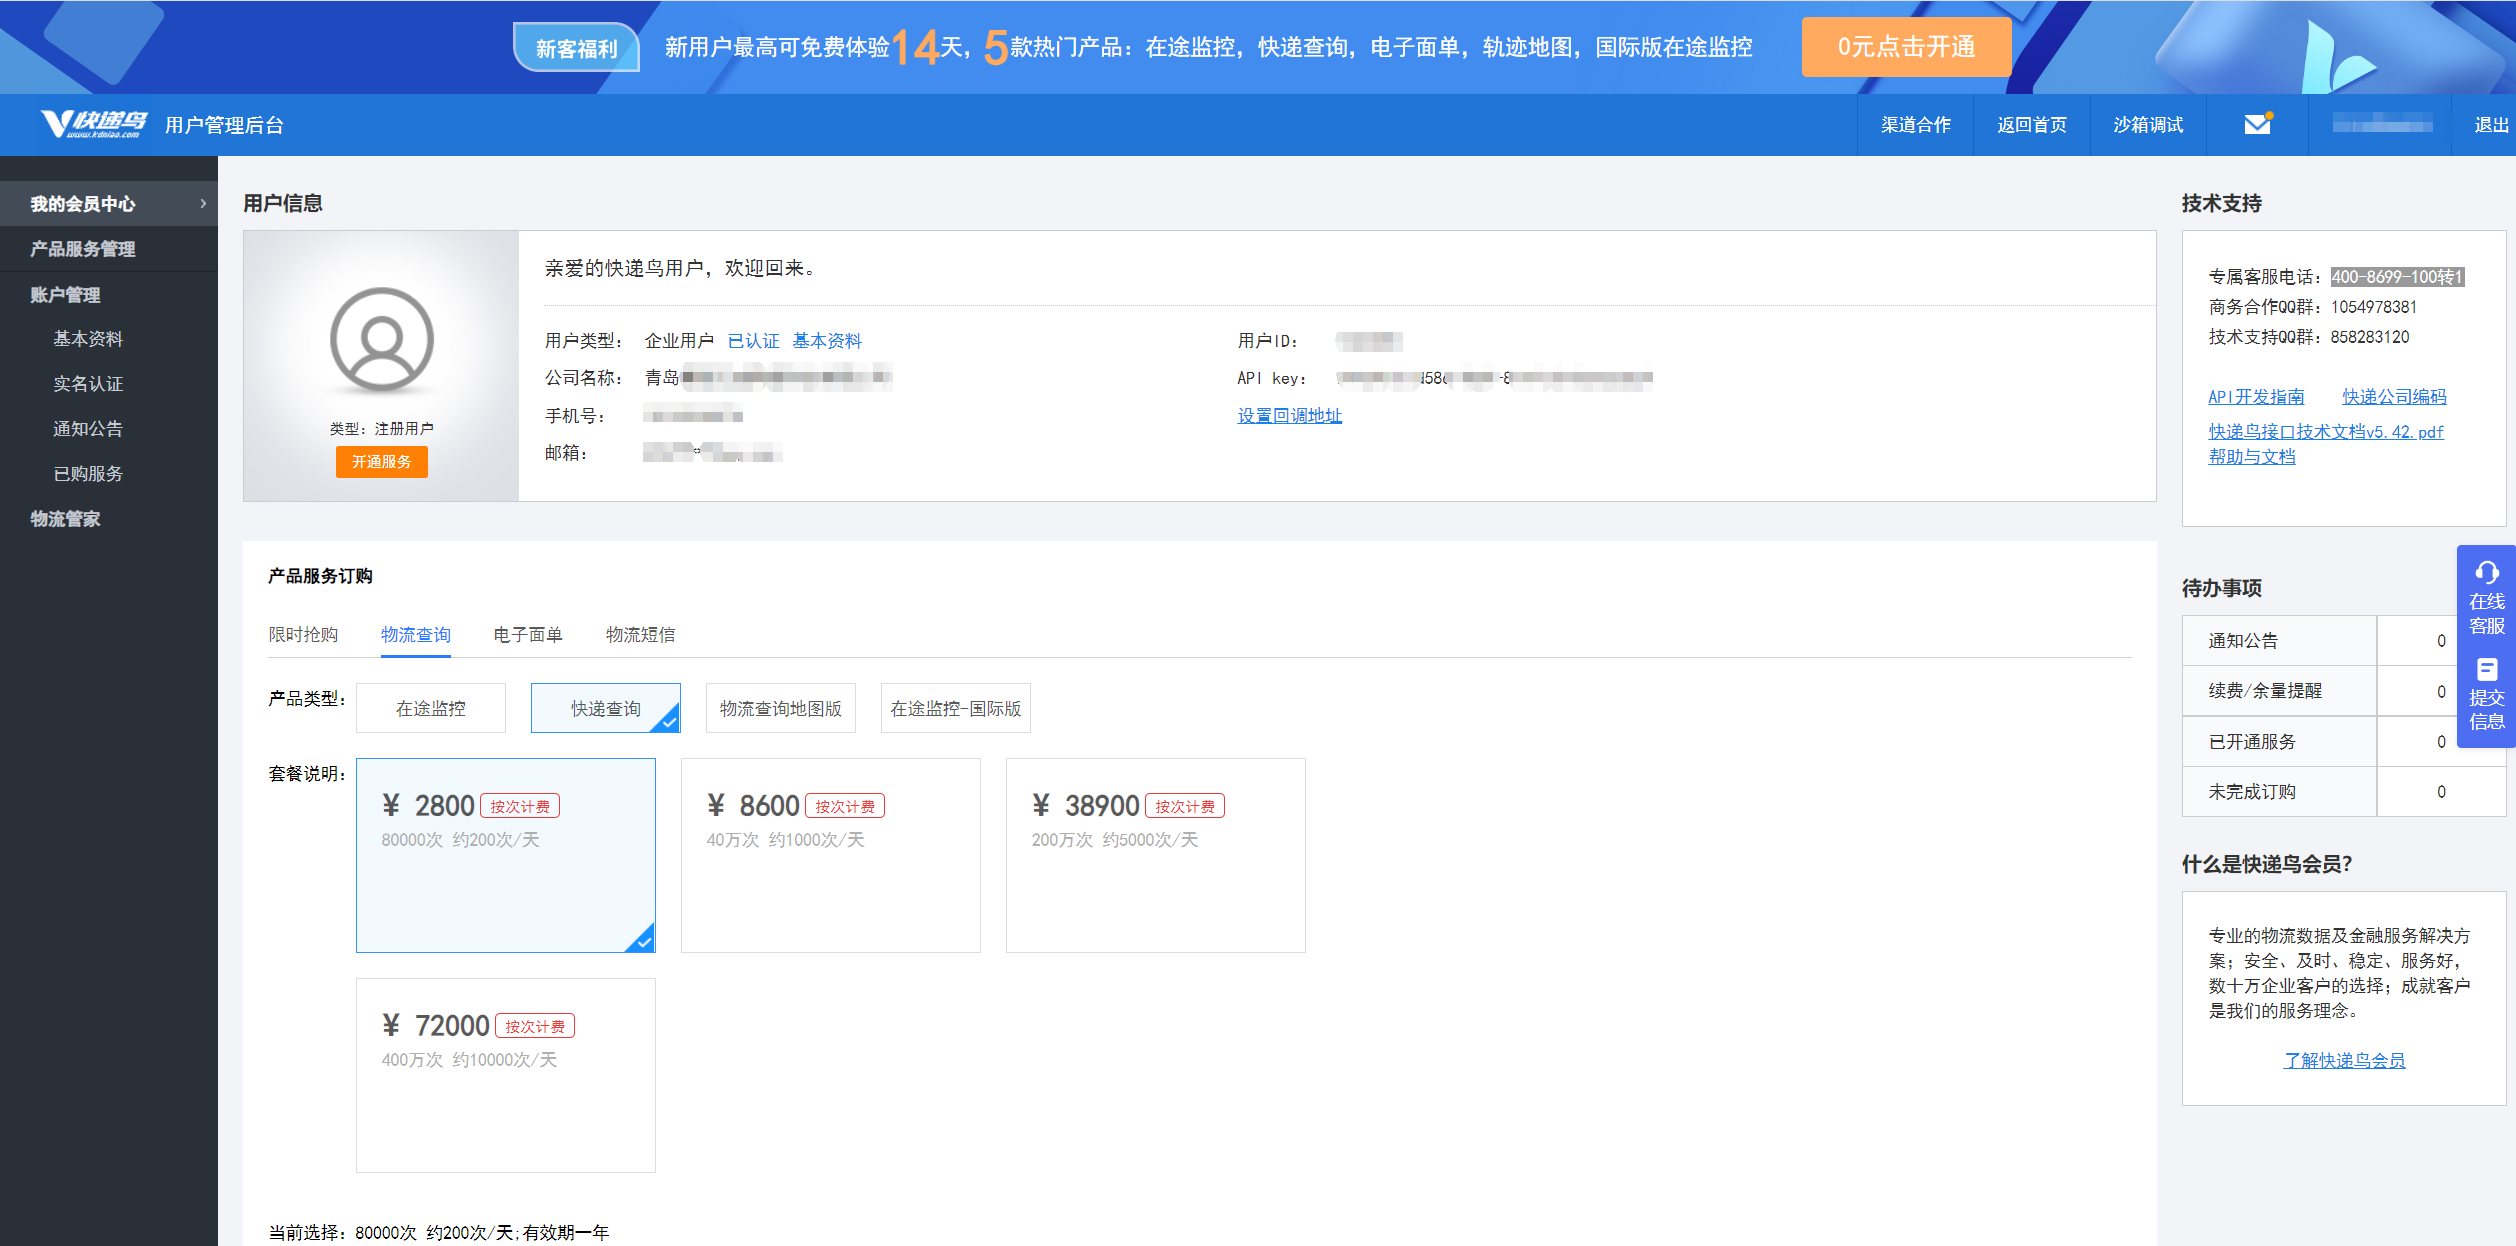Expand 我的会员中心 sidebar chevron

(203, 203)
